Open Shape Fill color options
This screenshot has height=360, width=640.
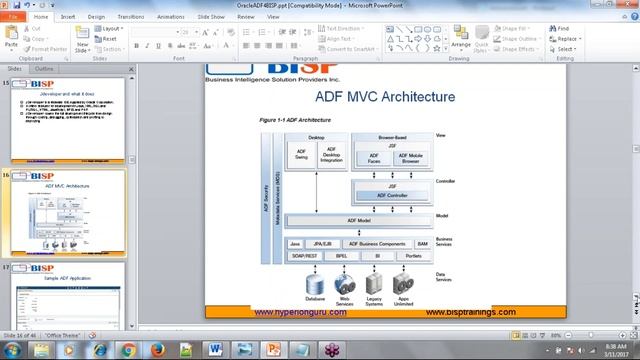(x=511, y=29)
